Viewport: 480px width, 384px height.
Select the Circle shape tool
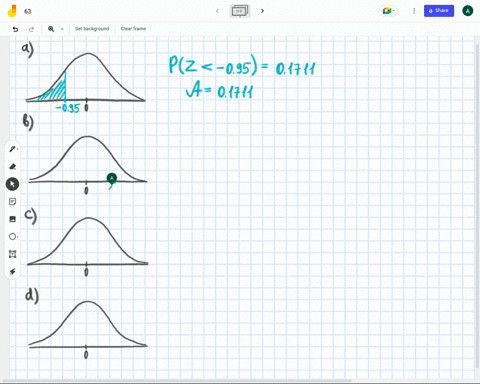[x=12, y=237]
